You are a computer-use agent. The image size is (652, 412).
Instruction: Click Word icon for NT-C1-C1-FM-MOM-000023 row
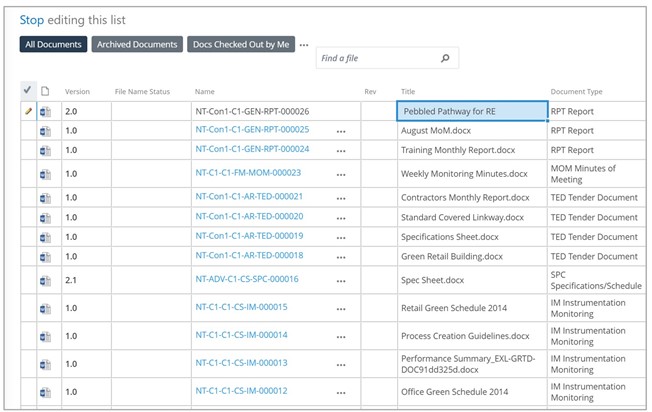tap(45, 174)
